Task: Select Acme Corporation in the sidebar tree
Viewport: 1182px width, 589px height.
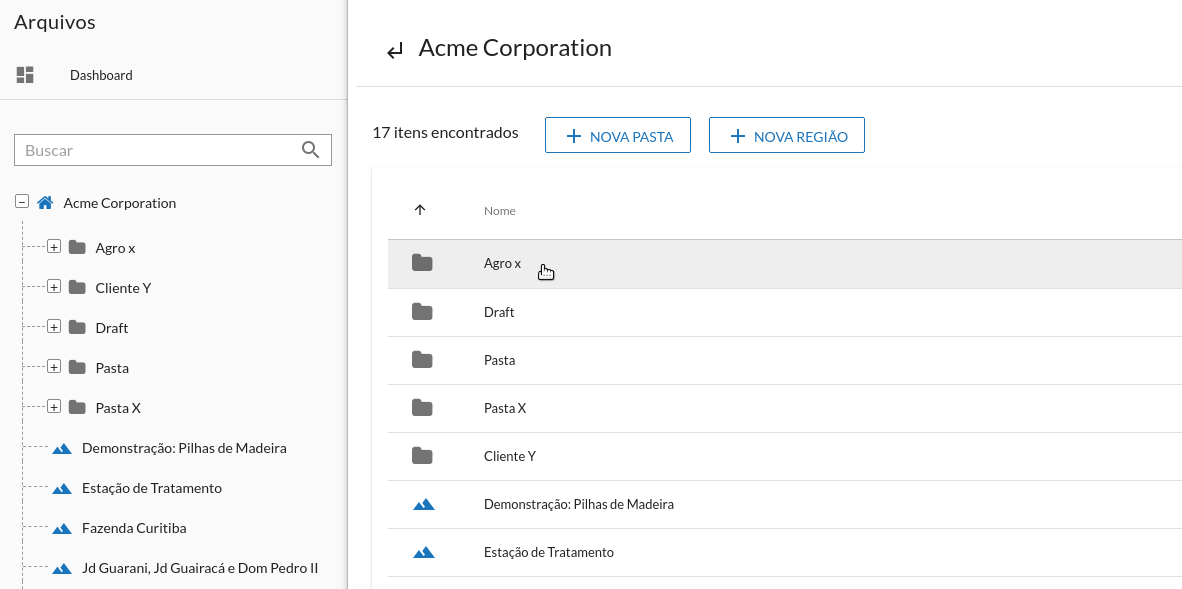Action: point(120,203)
